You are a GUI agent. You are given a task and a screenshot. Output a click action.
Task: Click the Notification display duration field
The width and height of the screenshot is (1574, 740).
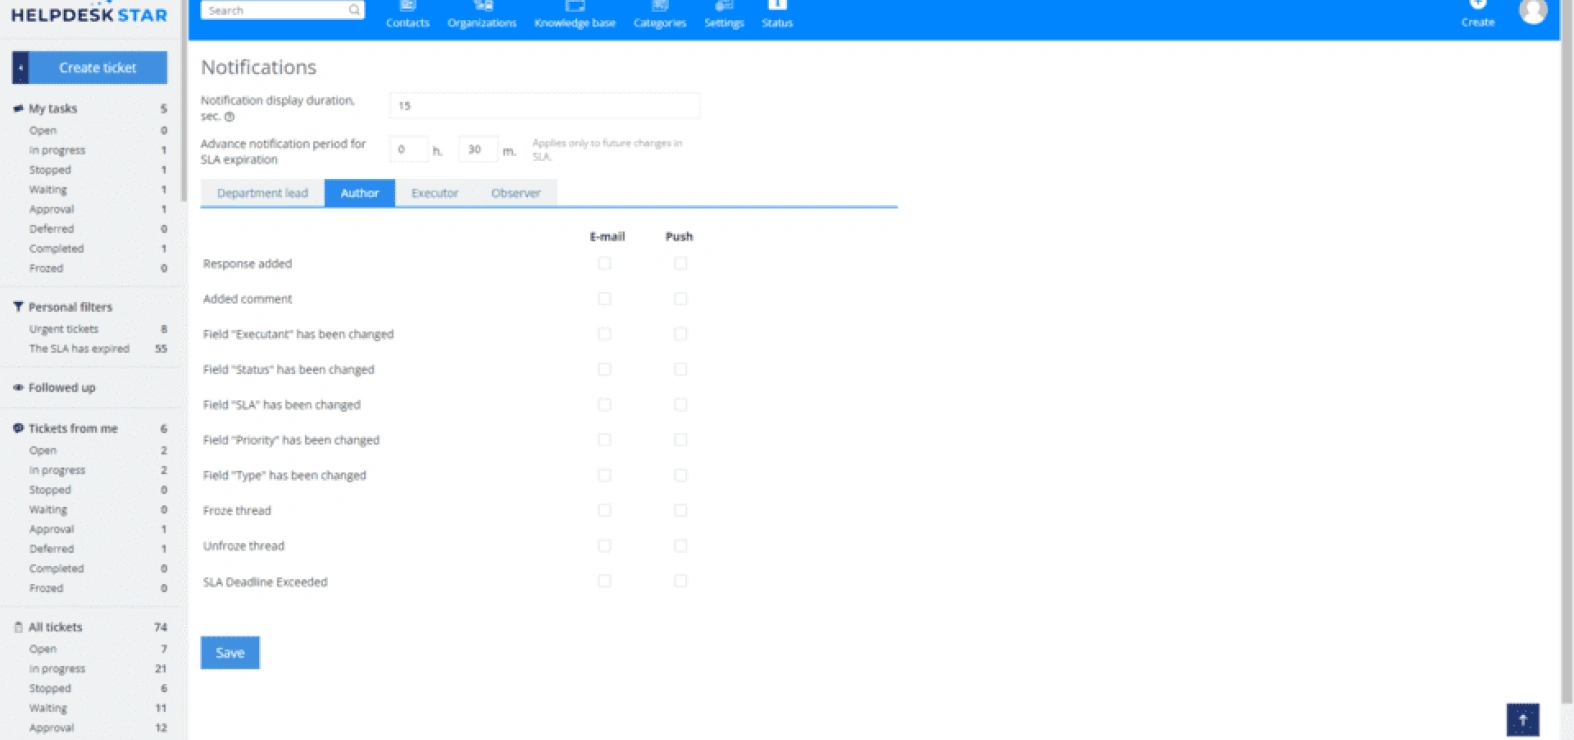tap(545, 105)
